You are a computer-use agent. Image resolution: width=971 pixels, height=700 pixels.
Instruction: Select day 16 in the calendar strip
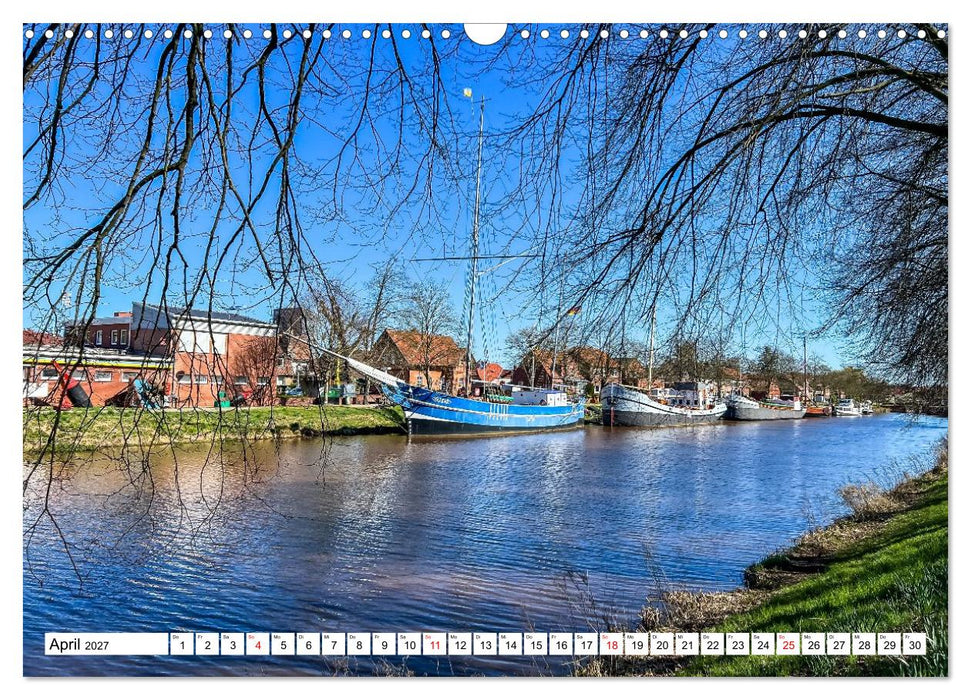[x=561, y=644]
